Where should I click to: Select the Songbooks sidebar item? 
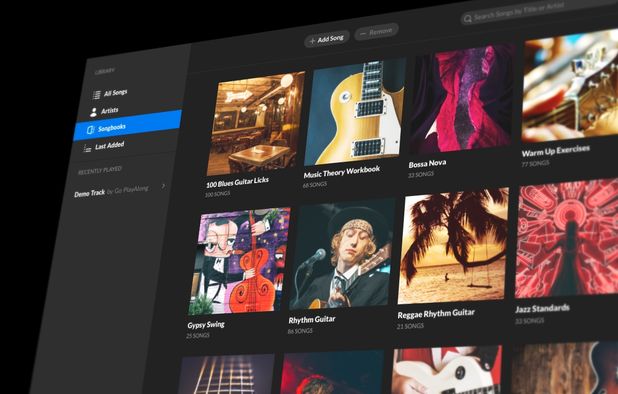click(128, 126)
